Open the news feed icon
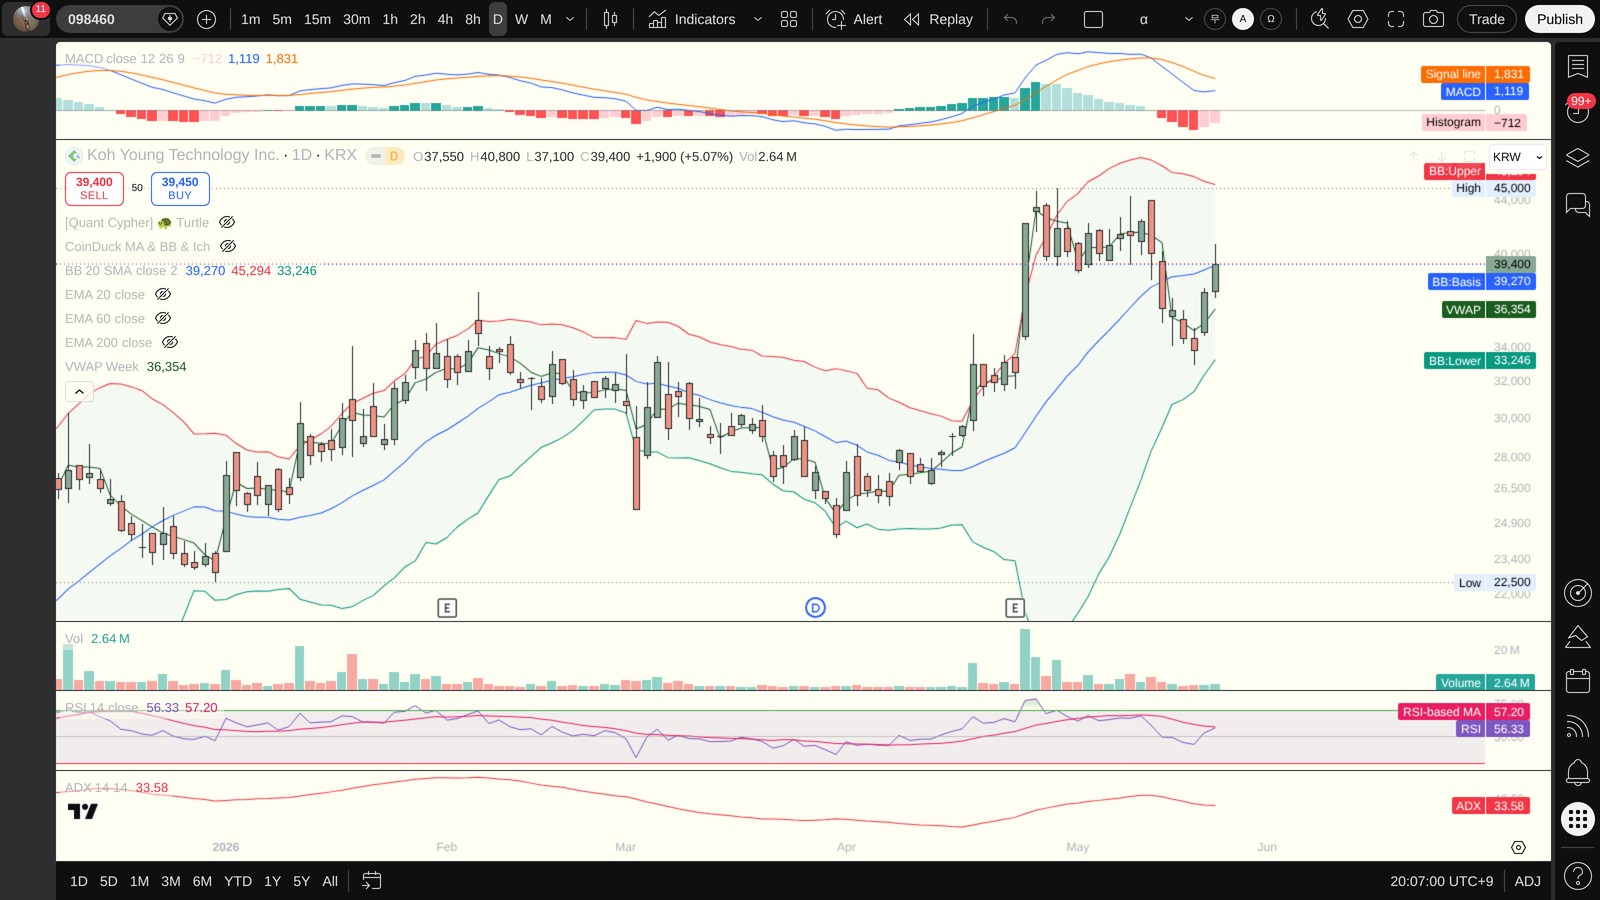1600x900 pixels. (x=1578, y=727)
